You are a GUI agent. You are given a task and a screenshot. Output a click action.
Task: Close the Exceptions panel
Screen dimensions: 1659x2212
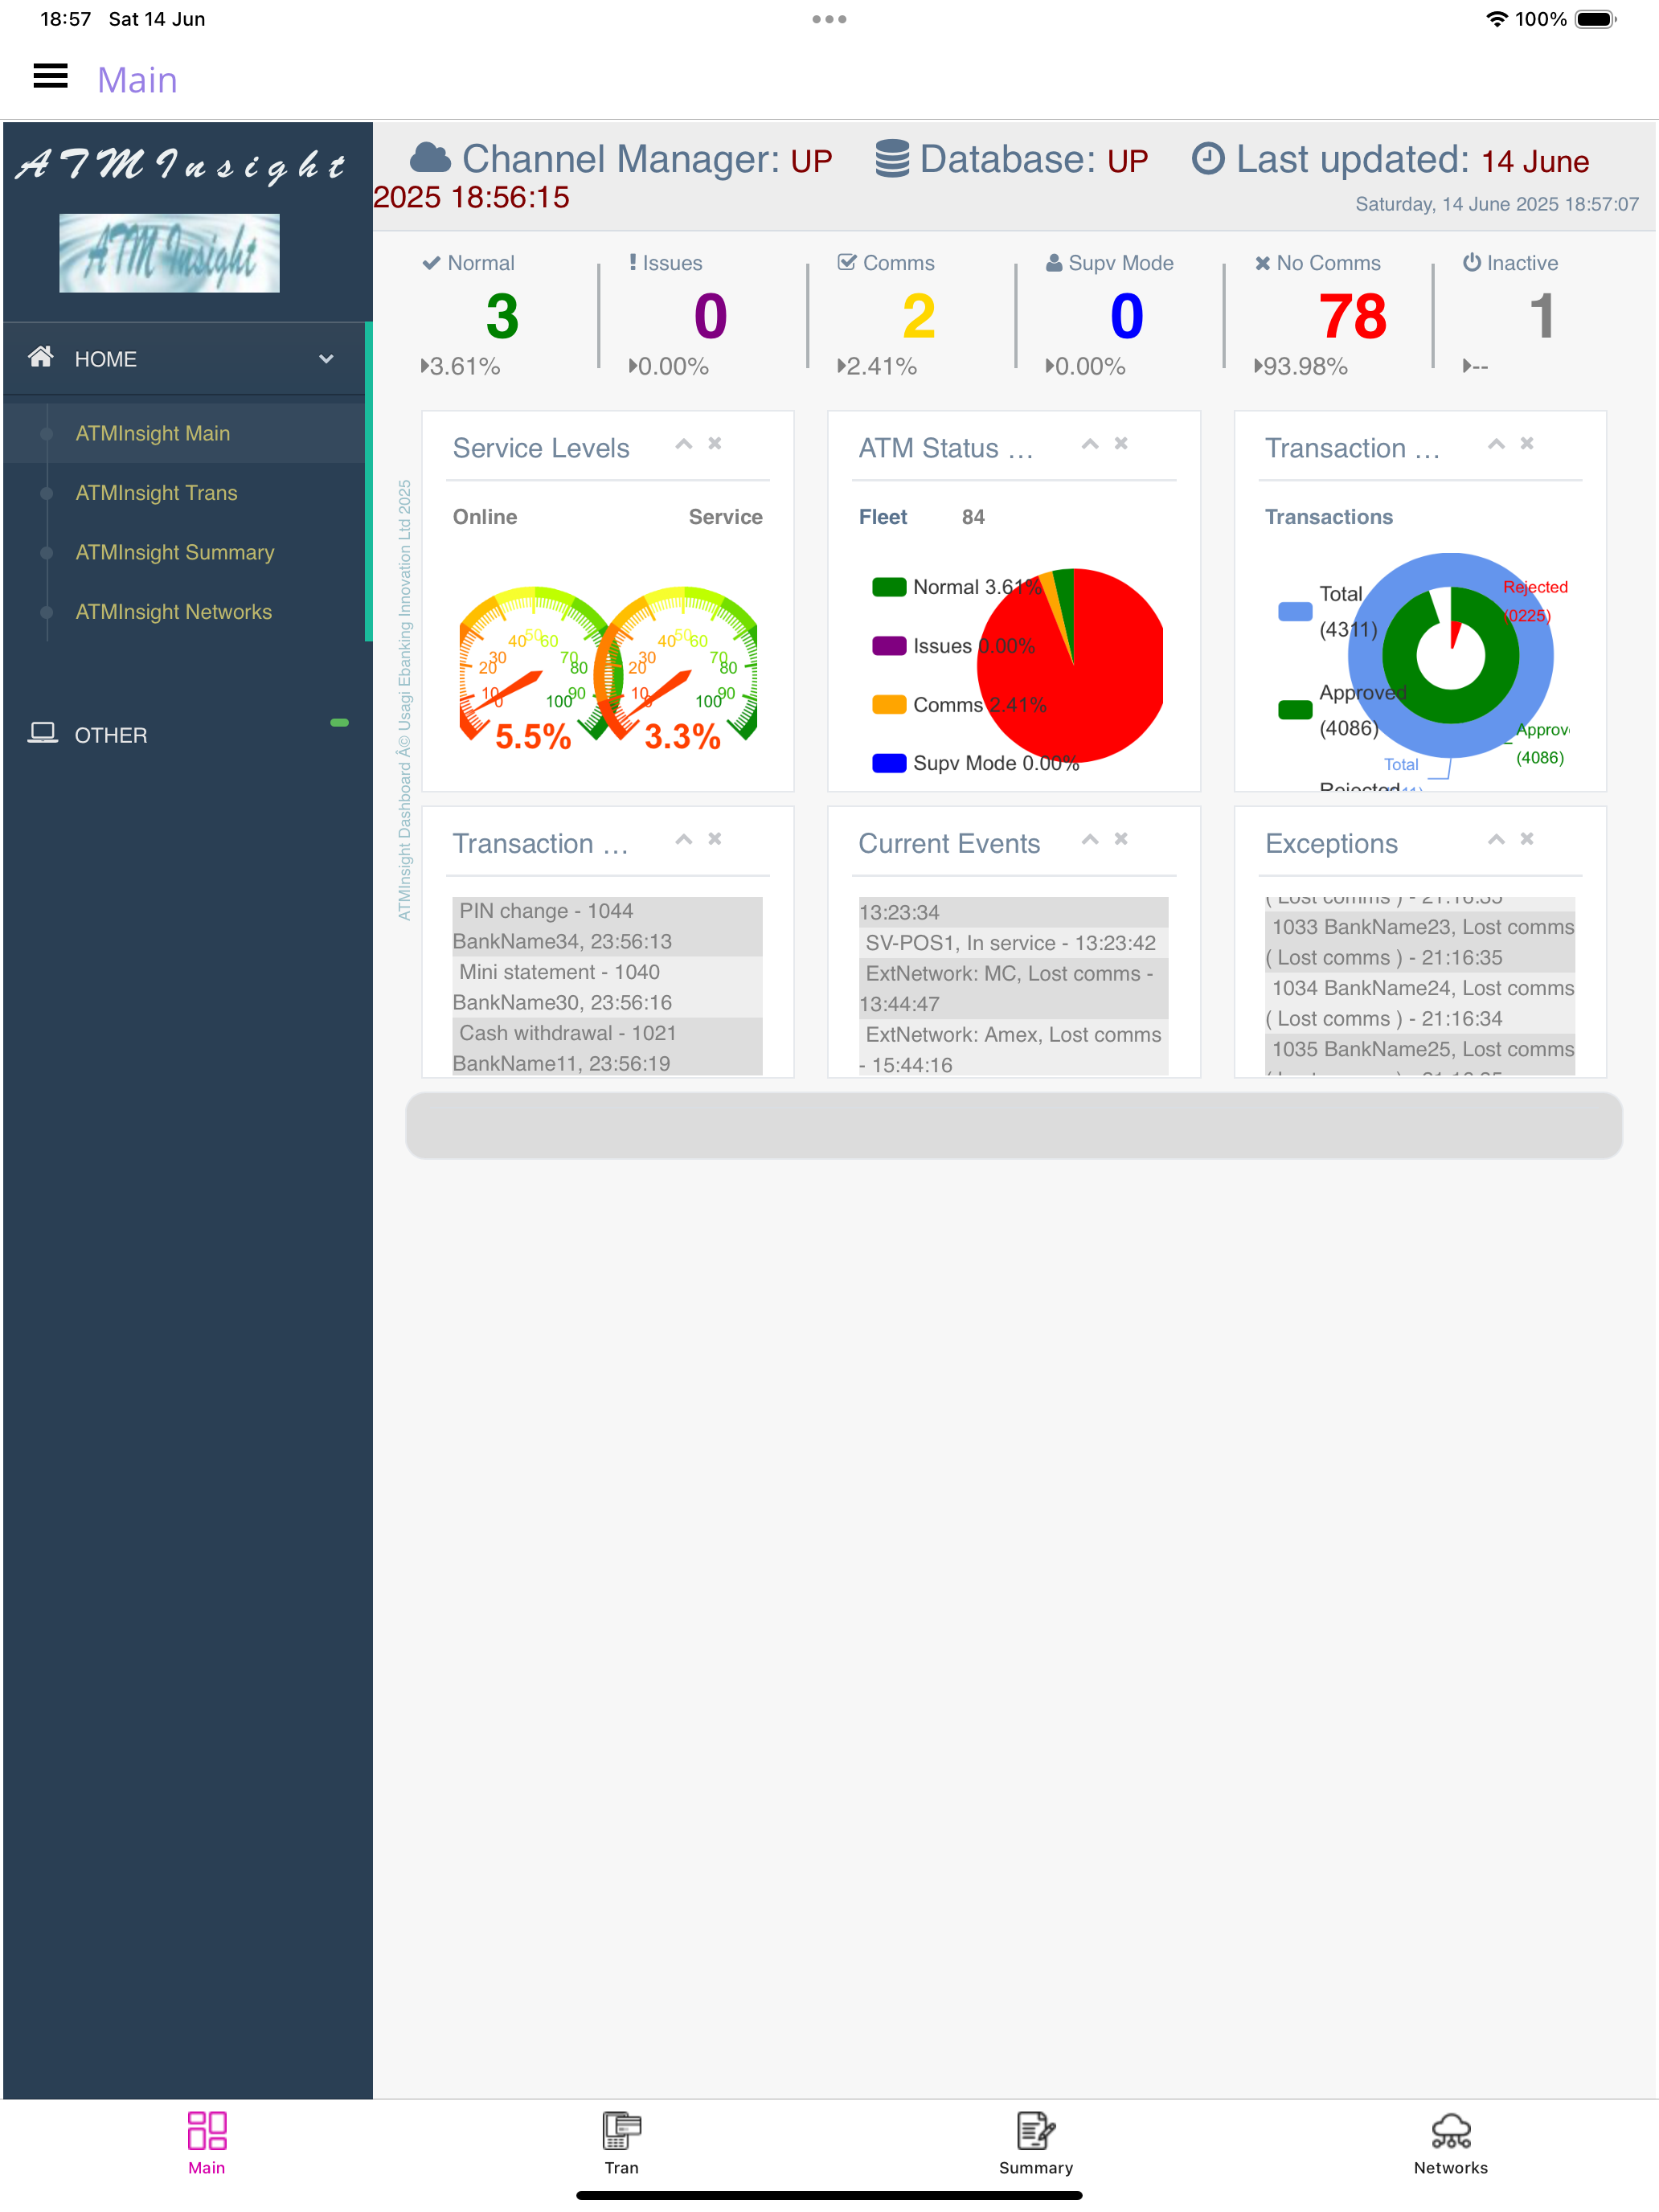pos(1527,839)
